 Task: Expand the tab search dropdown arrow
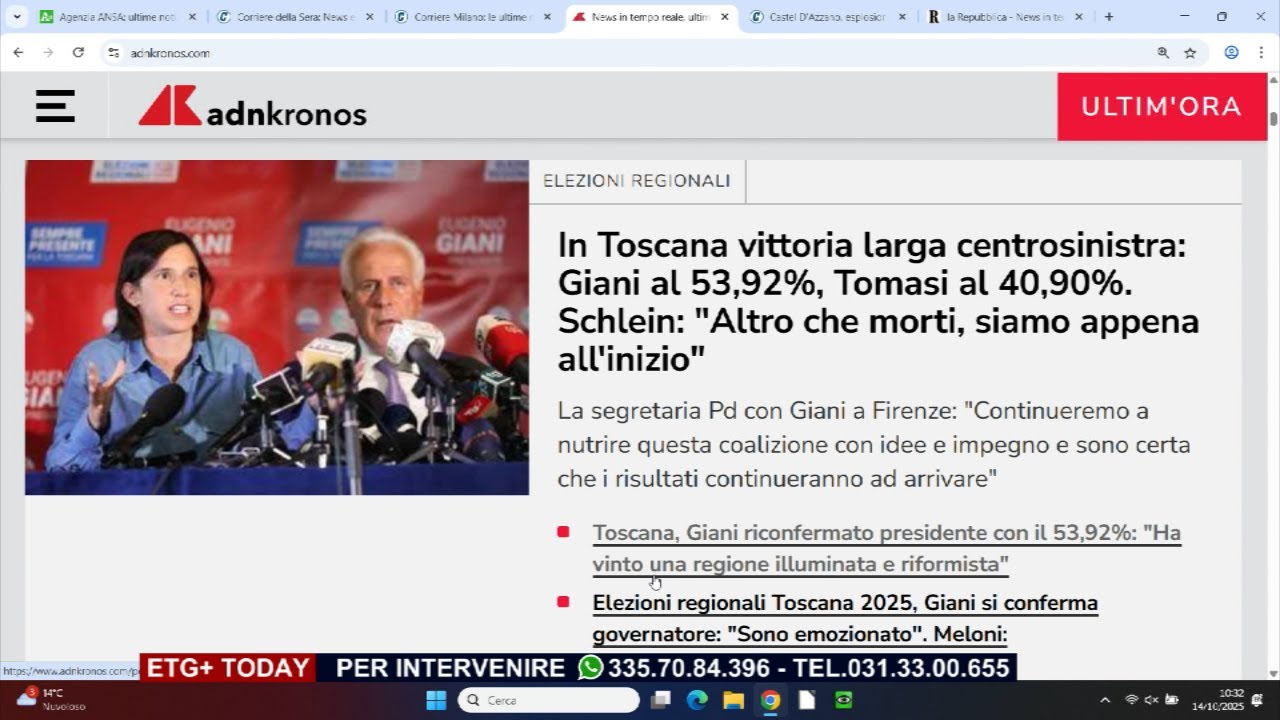click(x=17, y=17)
